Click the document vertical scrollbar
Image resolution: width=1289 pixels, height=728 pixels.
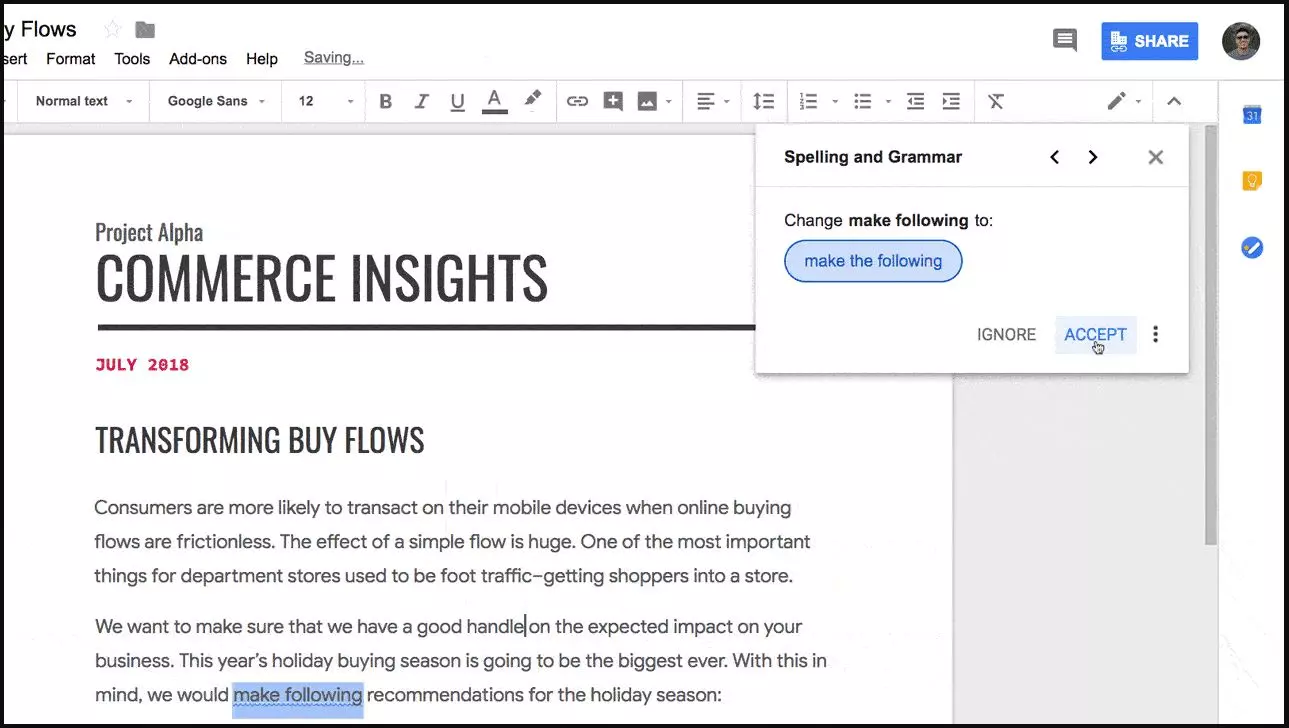pyautogui.click(x=1209, y=335)
